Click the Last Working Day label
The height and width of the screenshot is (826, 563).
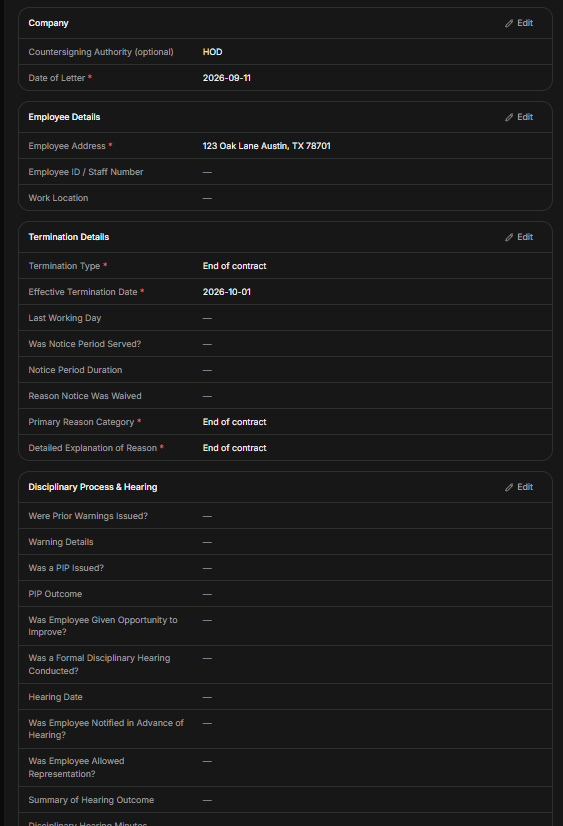(x=65, y=318)
